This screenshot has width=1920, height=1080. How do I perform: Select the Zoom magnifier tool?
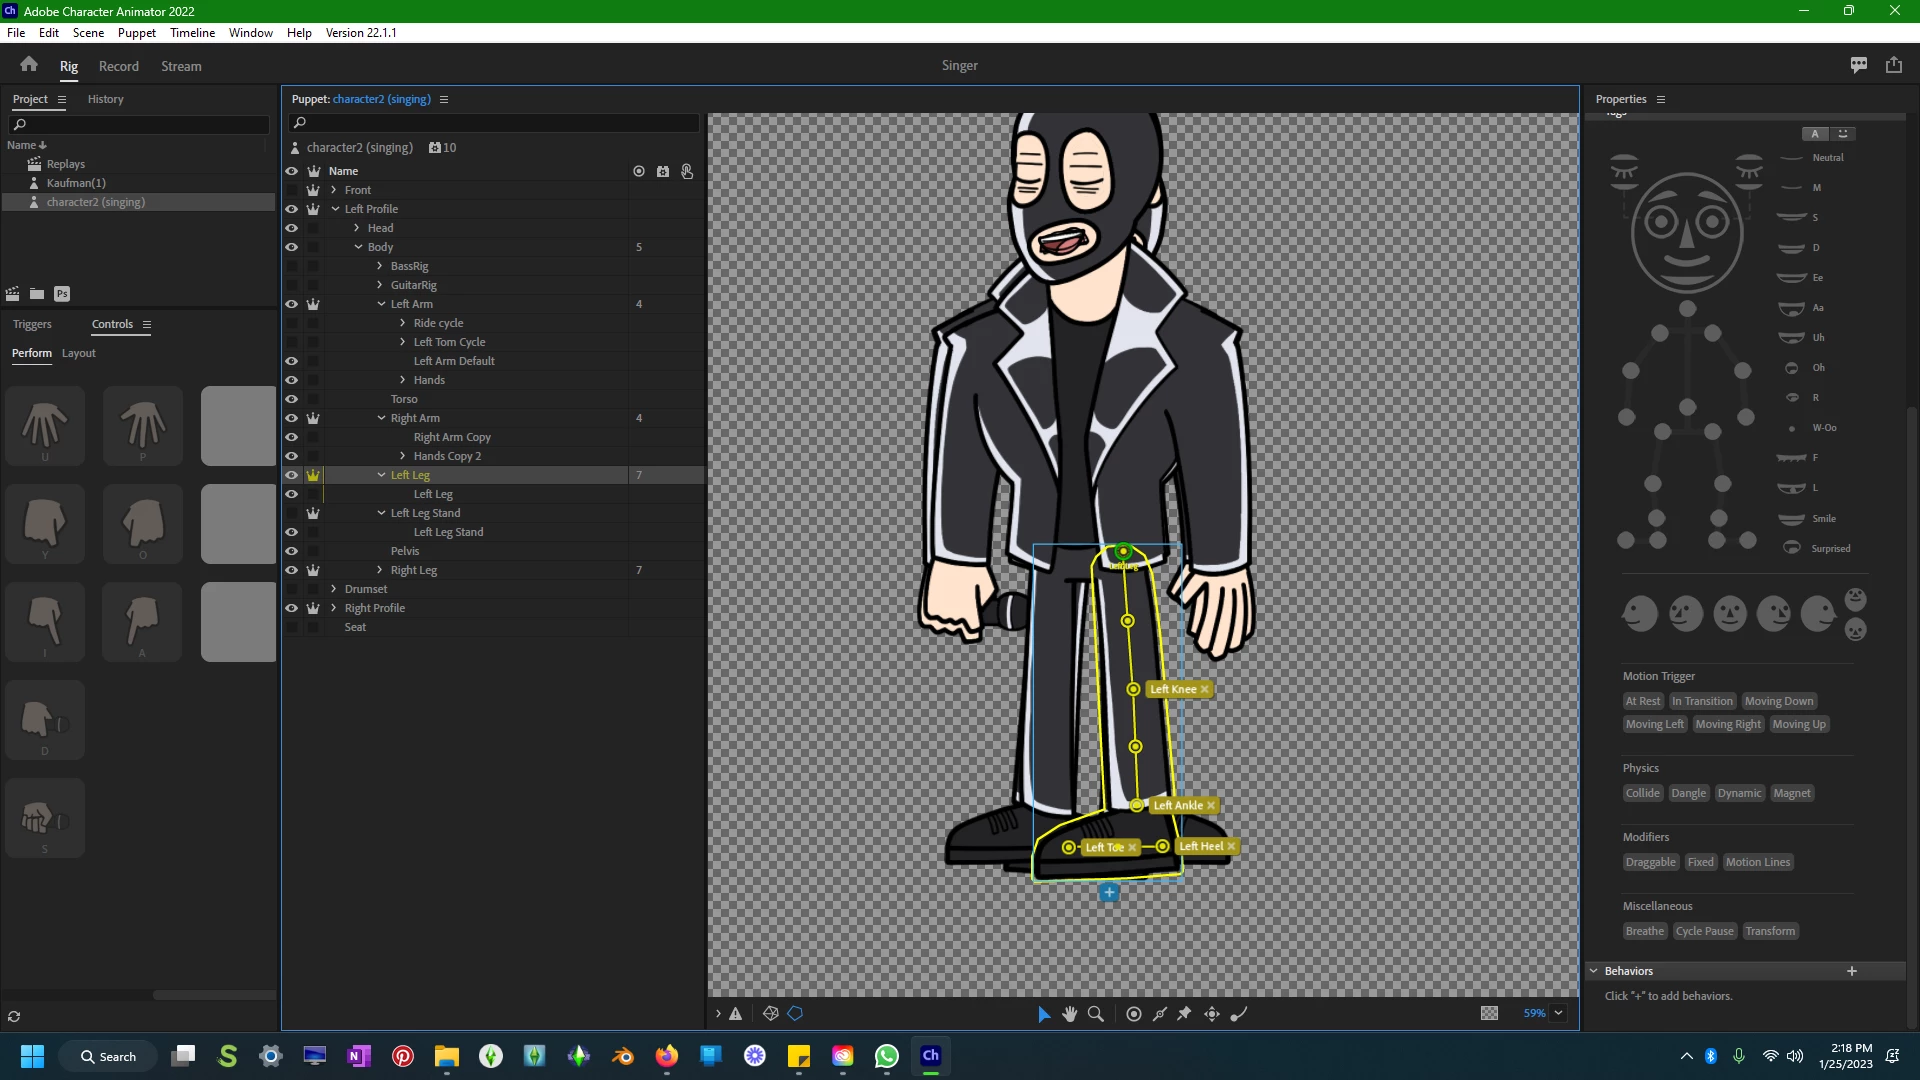pyautogui.click(x=1096, y=1014)
